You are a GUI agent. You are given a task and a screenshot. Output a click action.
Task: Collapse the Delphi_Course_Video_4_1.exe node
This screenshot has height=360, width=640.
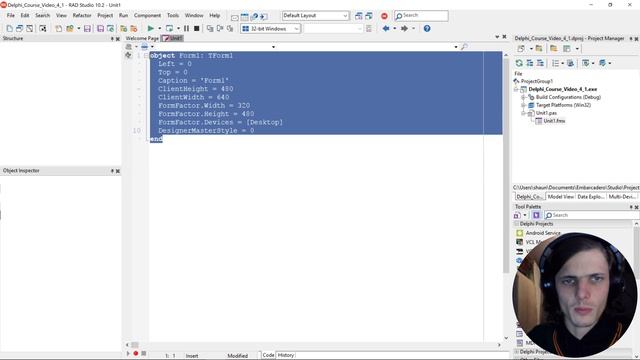click(516, 89)
